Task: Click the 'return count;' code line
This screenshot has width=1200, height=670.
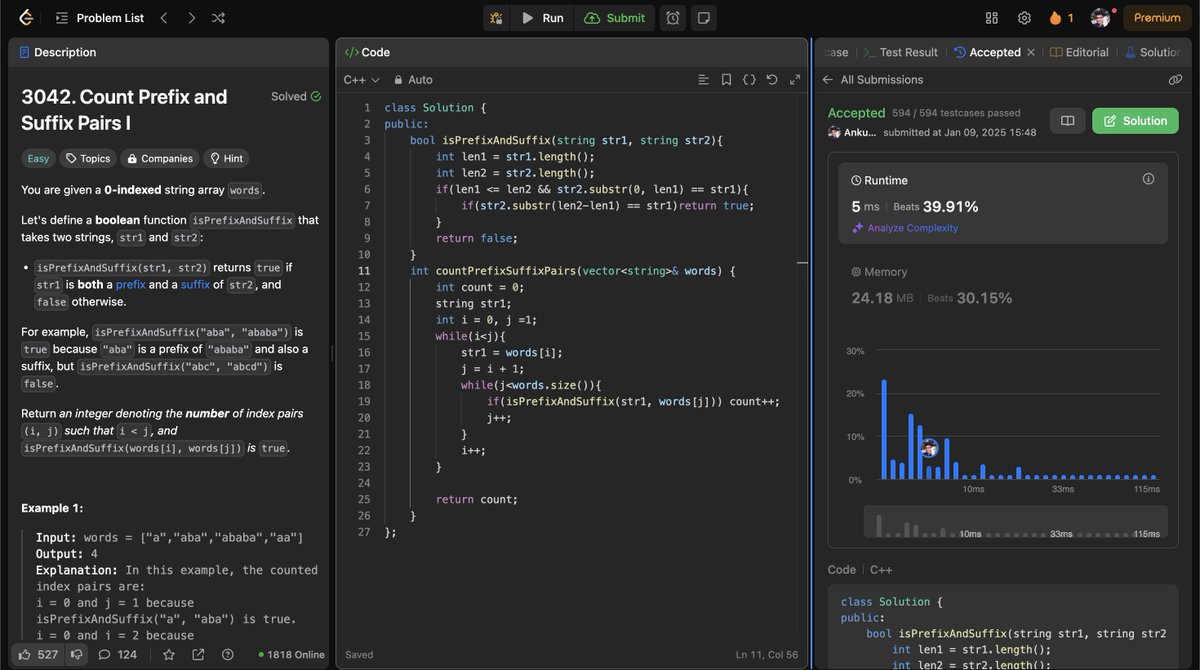Action: pos(477,499)
